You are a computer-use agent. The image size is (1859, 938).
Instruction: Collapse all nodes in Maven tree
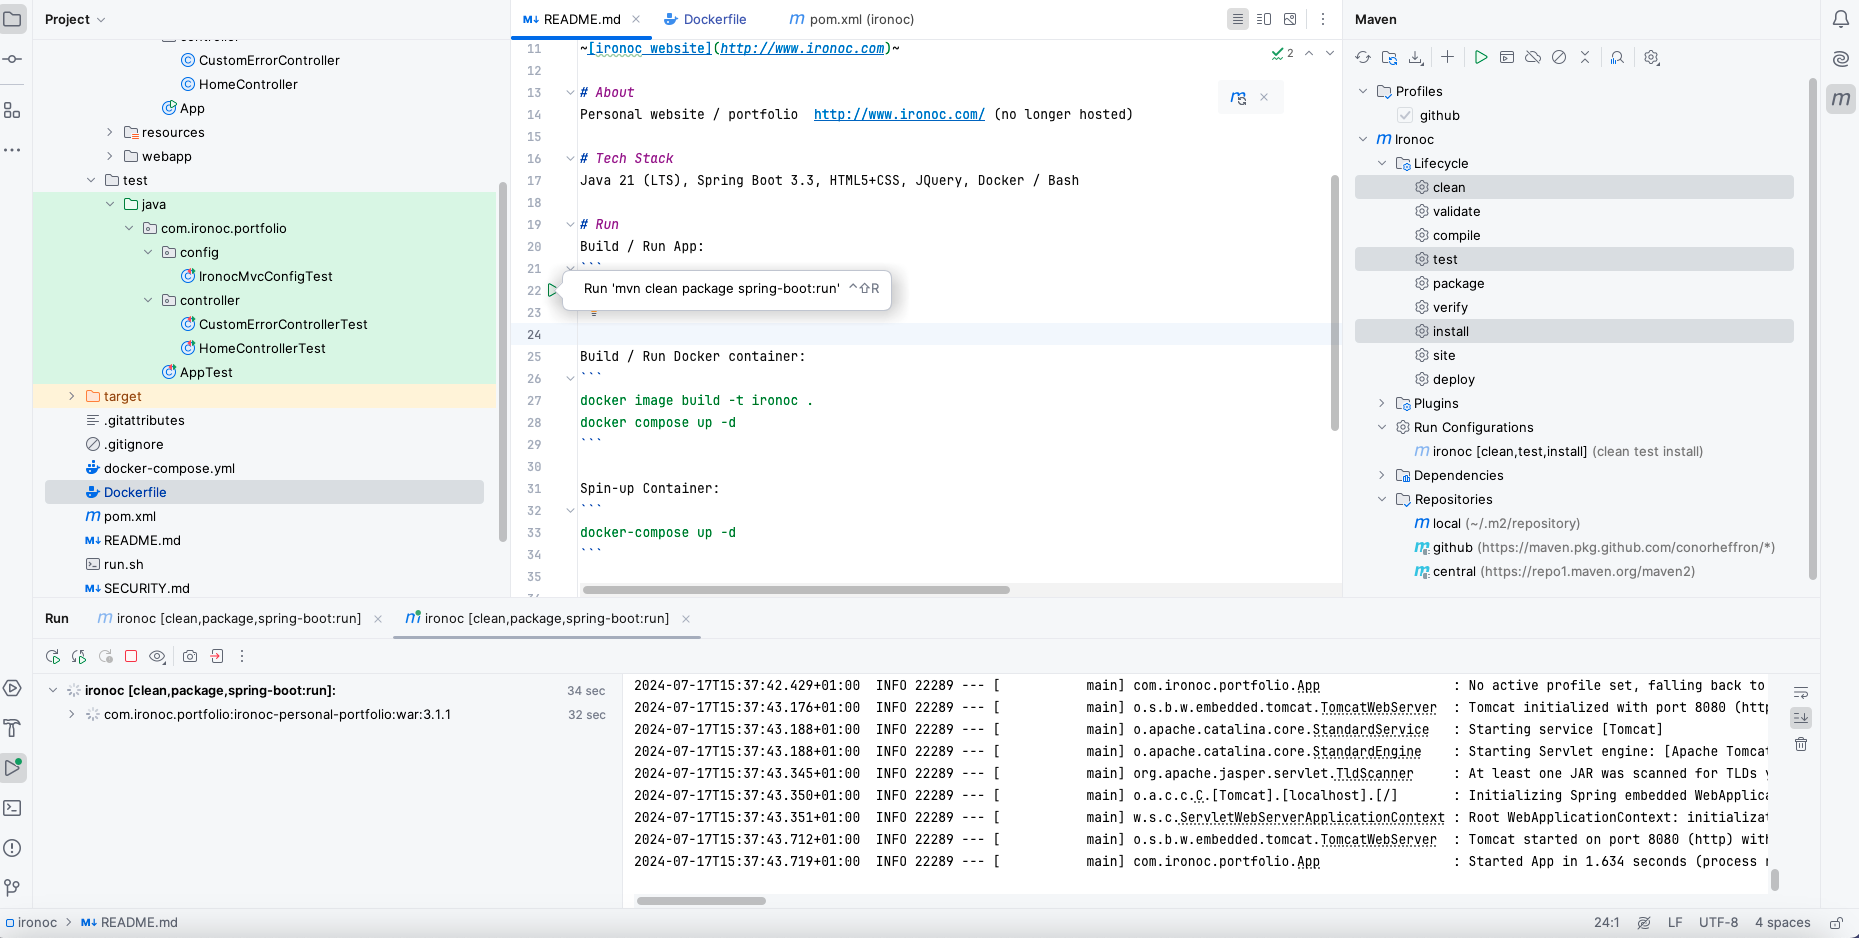point(1585,57)
